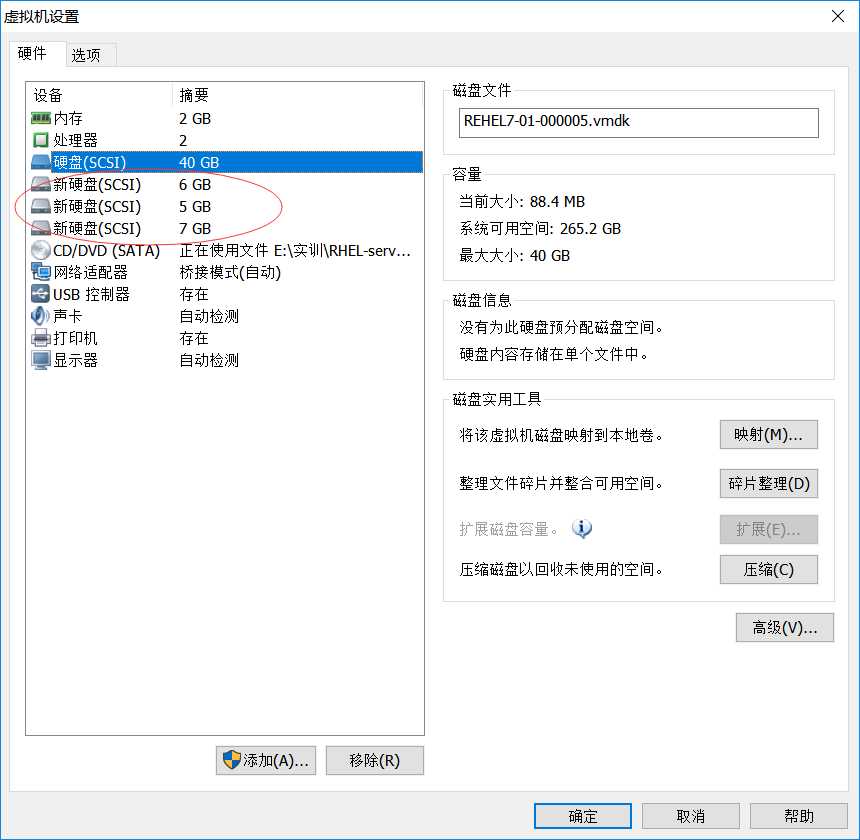Click the printer device icon

pos(41,338)
